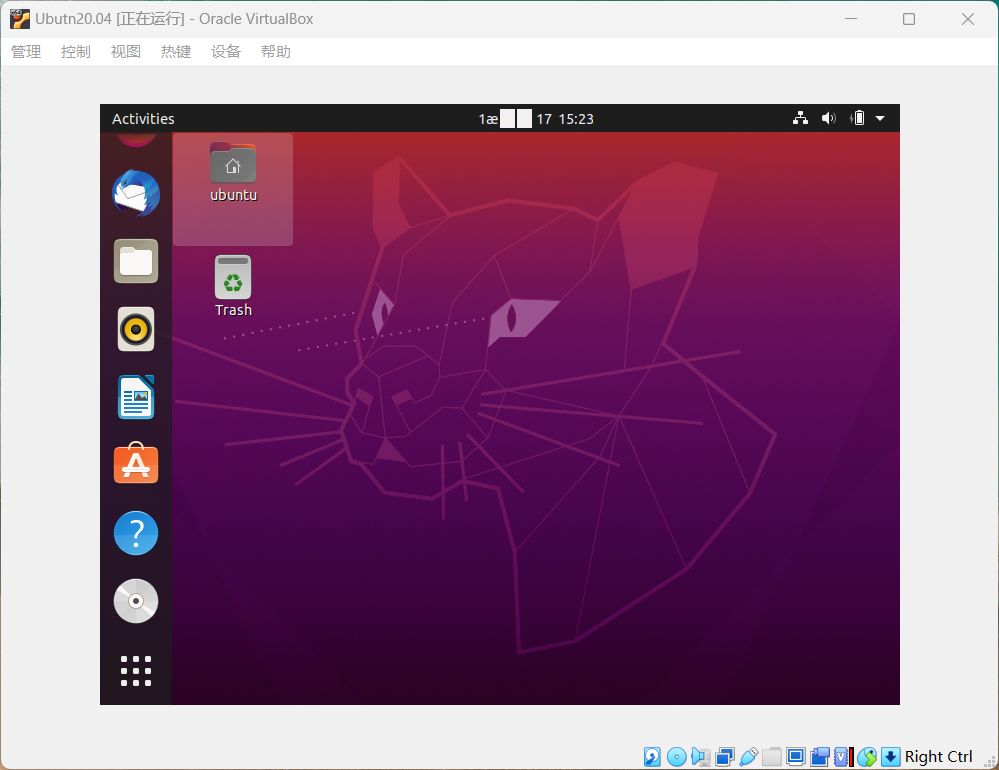The height and width of the screenshot is (770, 999).
Task: Open the Activities overview
Action: (x=143, y=119)
